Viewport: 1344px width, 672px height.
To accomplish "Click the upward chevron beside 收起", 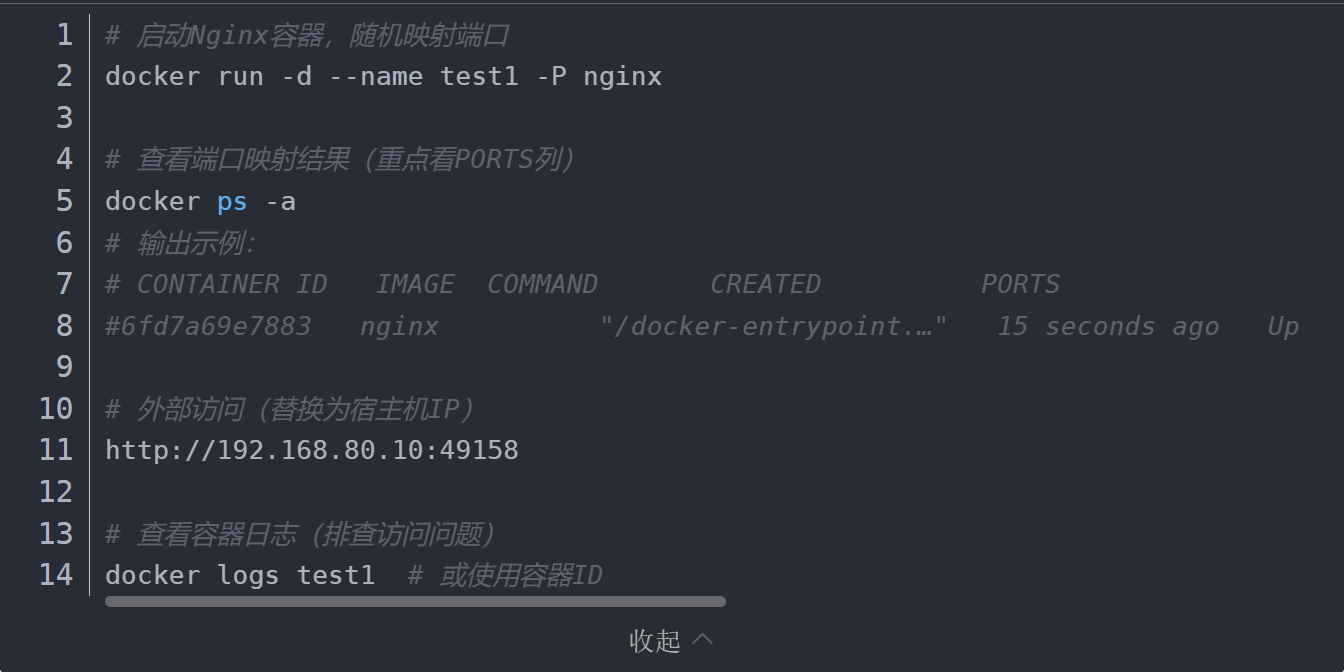I will pos(703,639).
